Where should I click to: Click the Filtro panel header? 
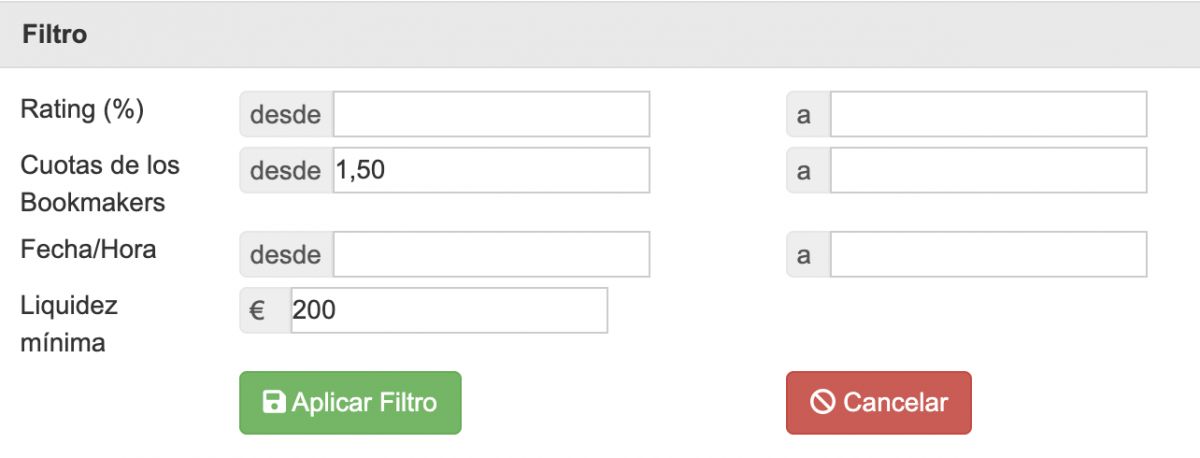click(x=600, y=35)
